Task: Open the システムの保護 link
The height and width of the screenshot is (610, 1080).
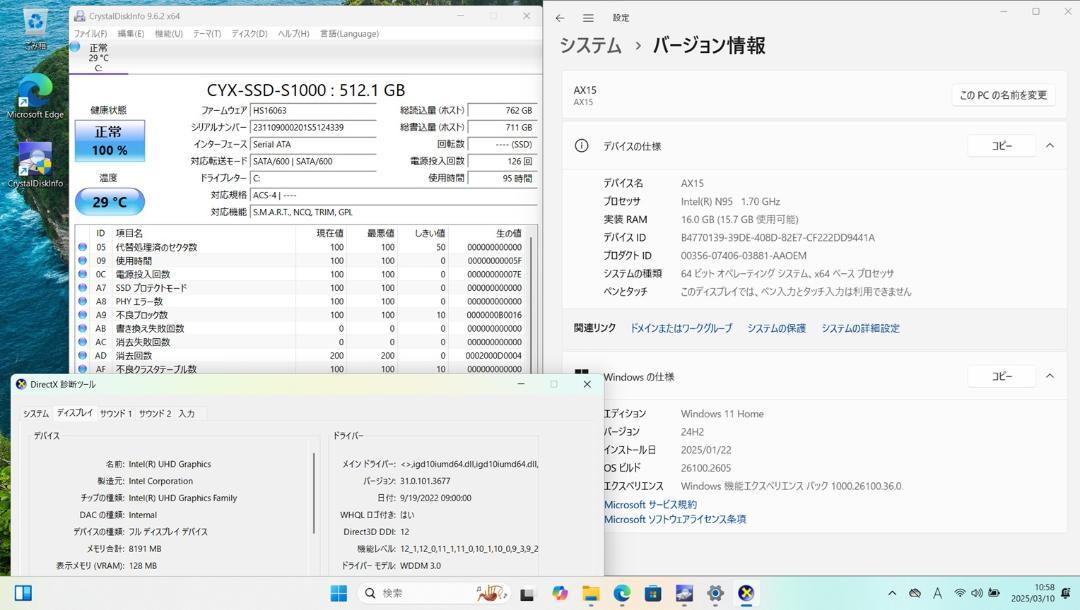Action: pos(776,328)
